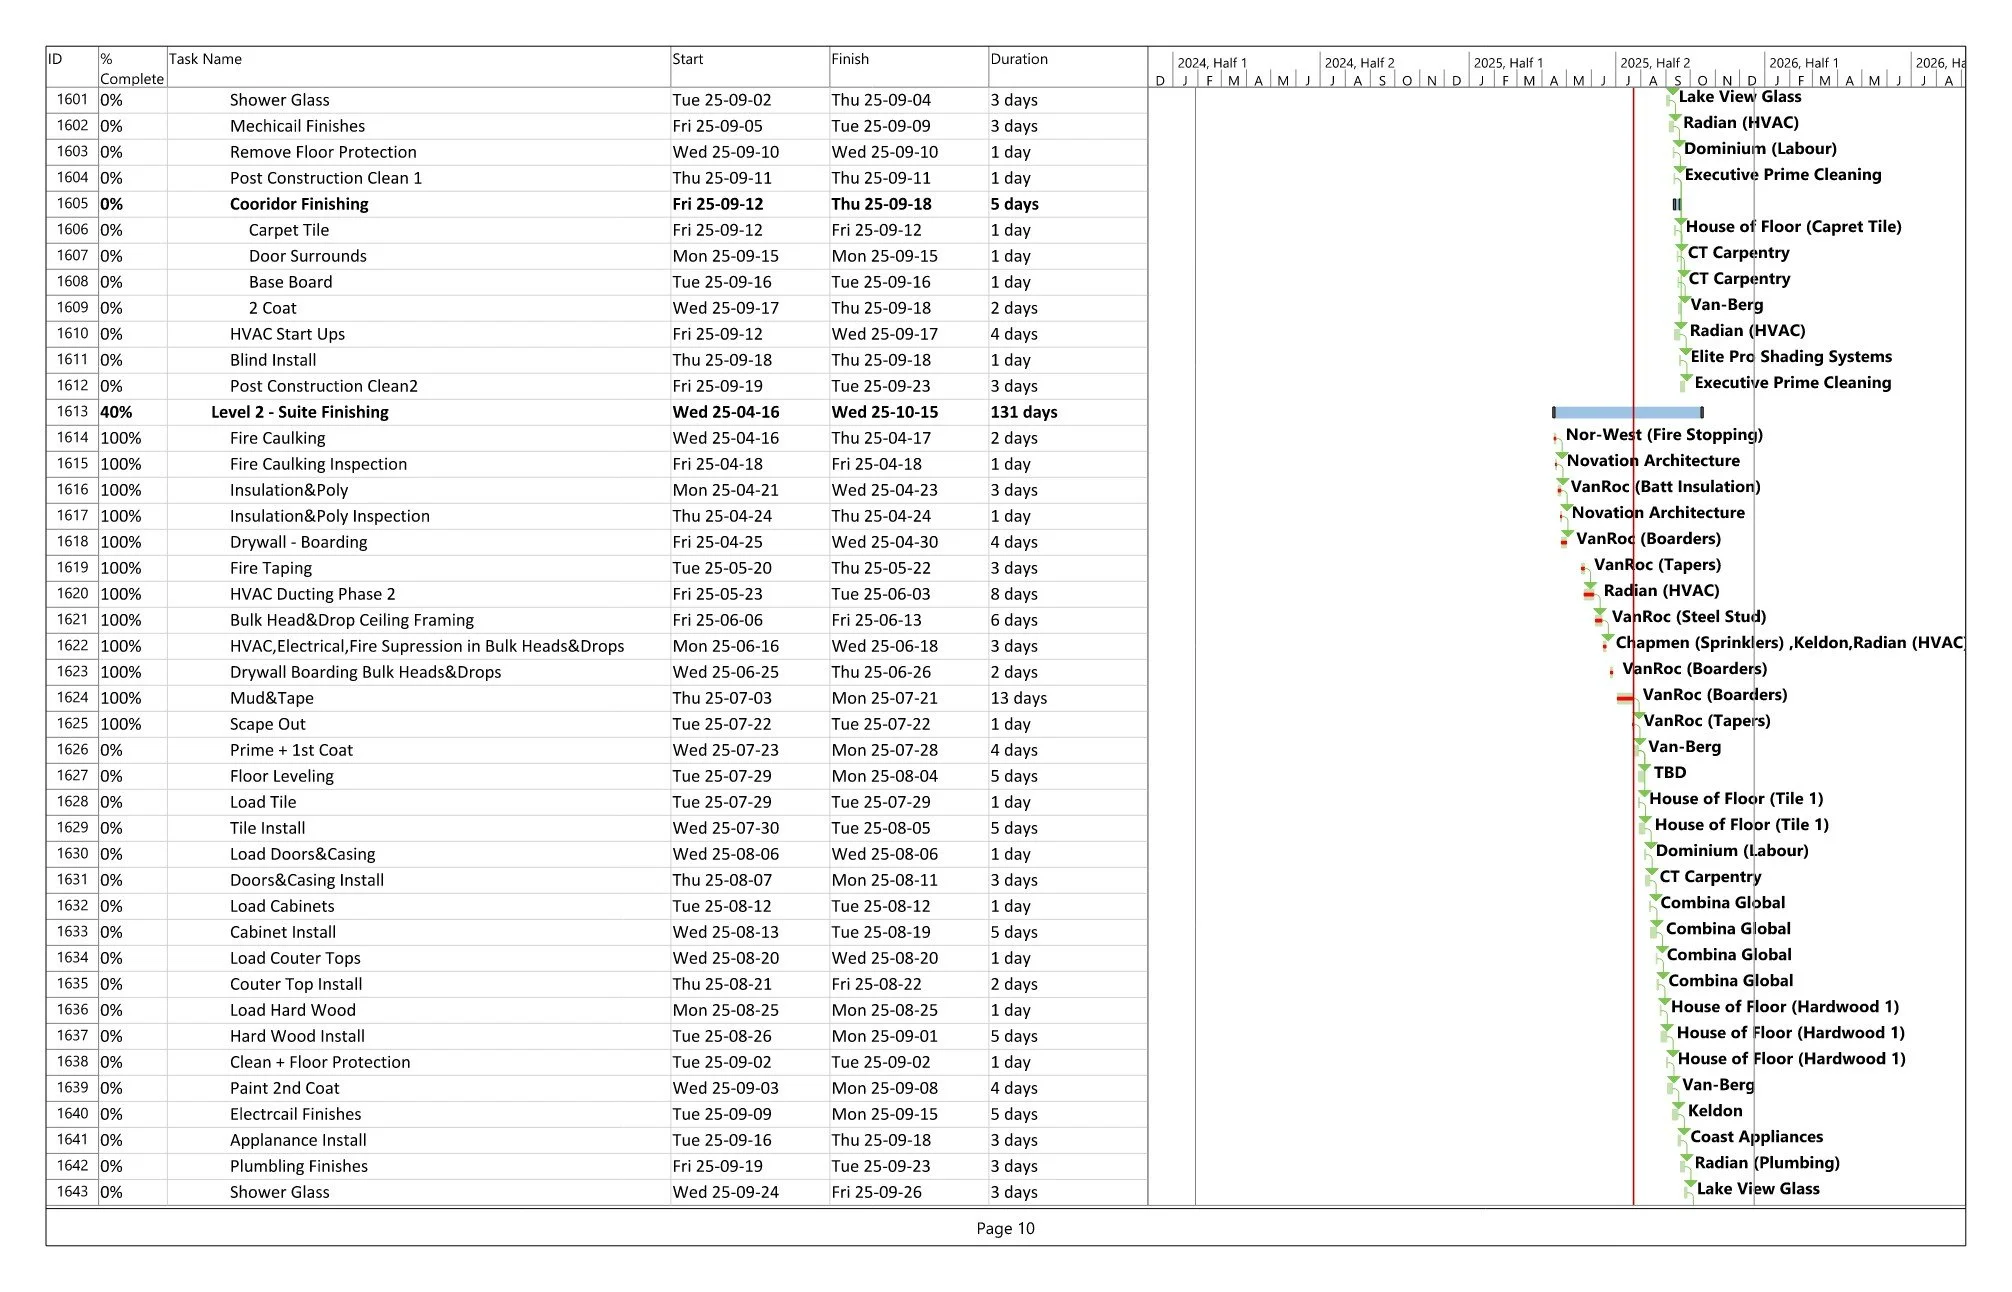Select the Finish column header
This screenshot has width=2012, height=1292.
[850, 59]
